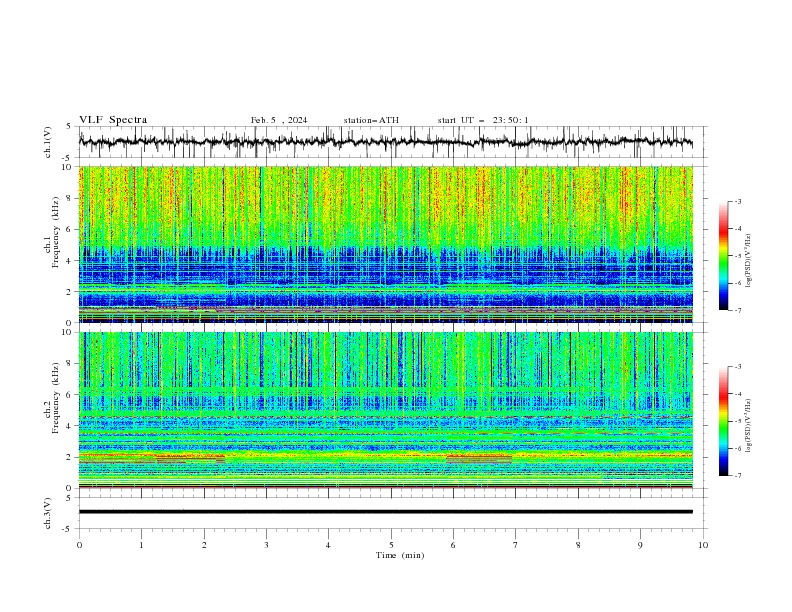The image size is (792, 612).
Task: Click the "Time (min)" axis title
Action: 400,555
